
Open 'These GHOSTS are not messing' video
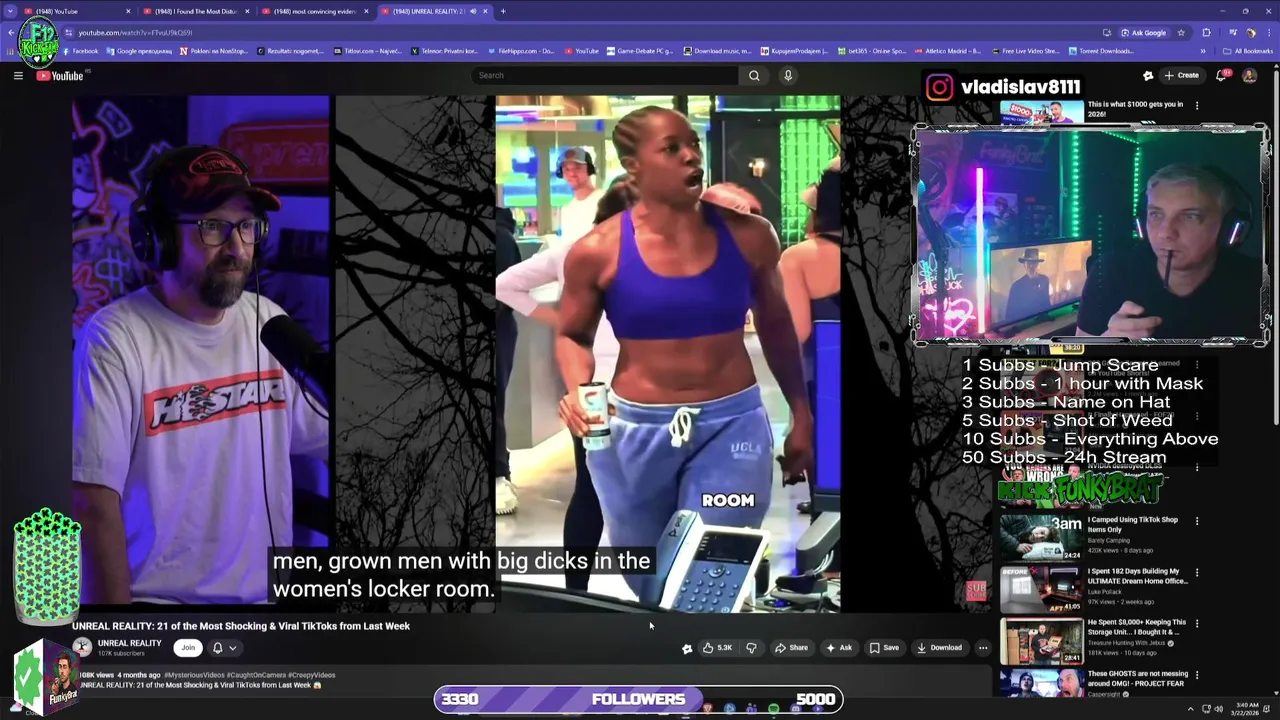coord(1041,683)
